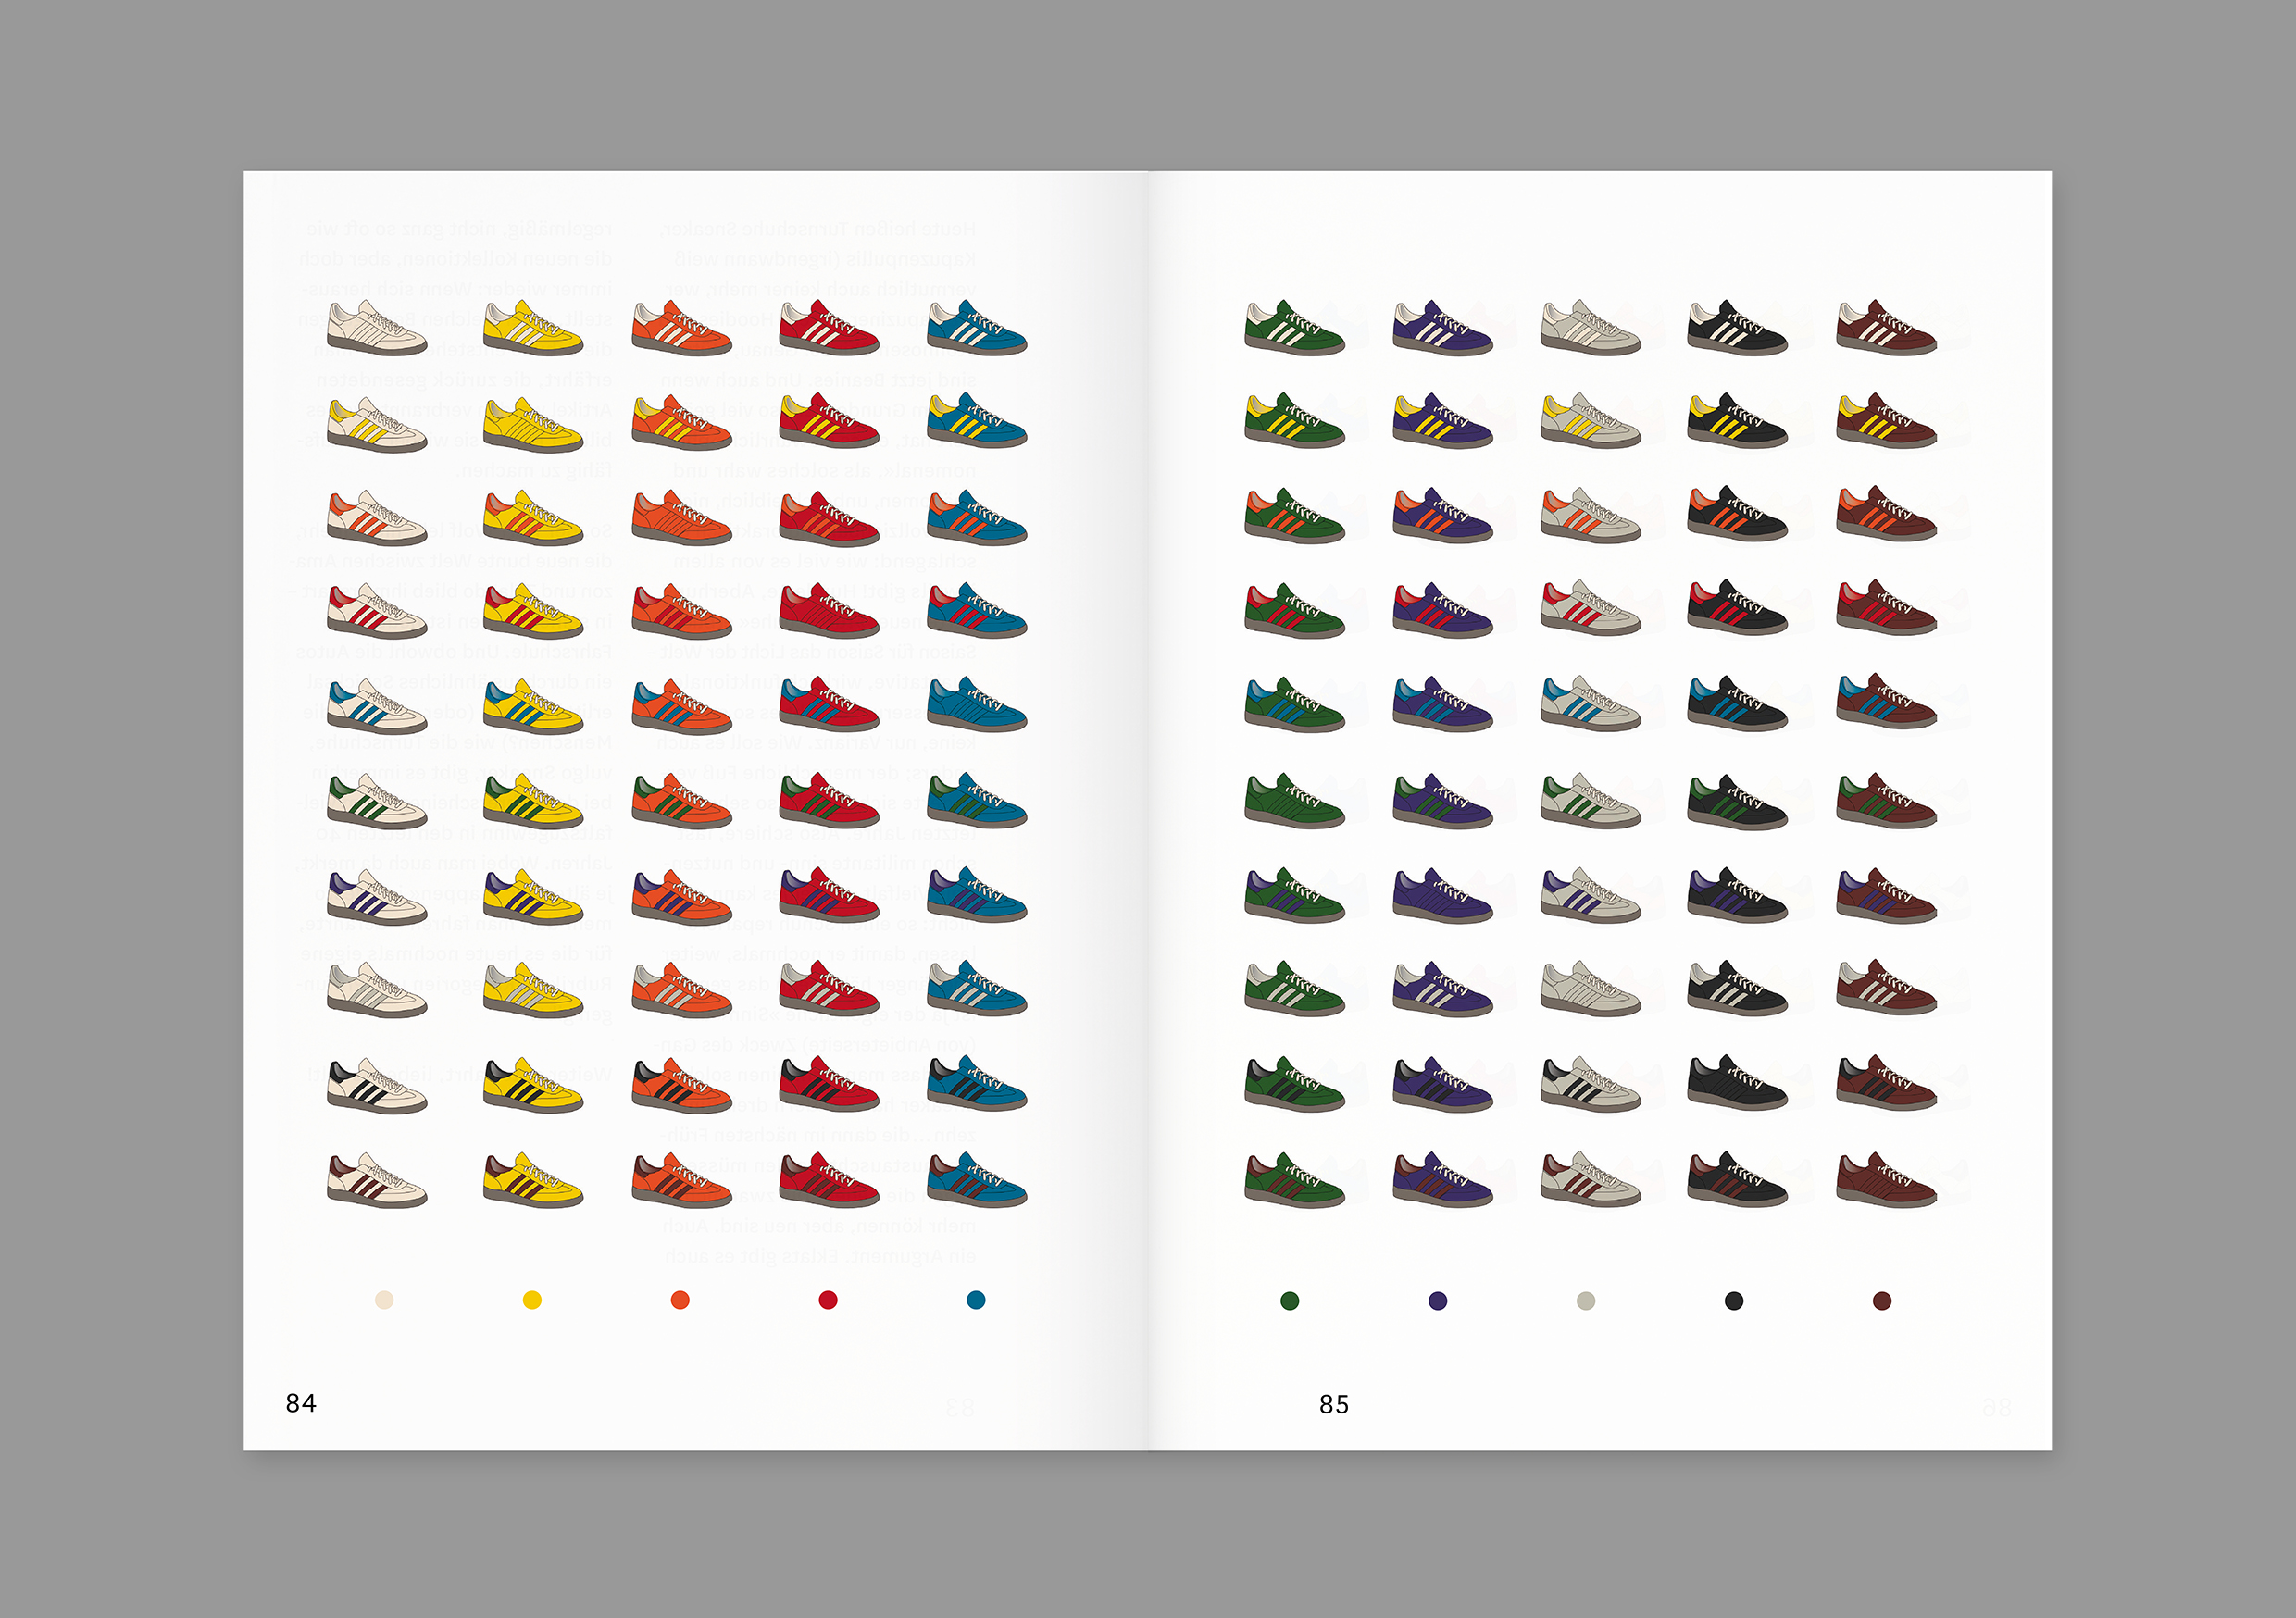Pick the black sneaker with red stripes
2296x1618 pixels.
(1738, 609)
